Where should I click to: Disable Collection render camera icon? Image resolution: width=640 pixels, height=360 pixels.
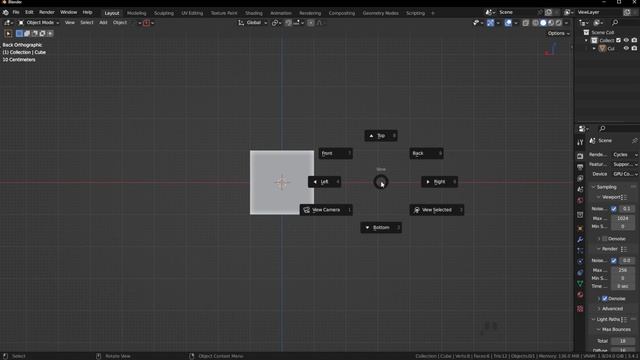point(634,40)
